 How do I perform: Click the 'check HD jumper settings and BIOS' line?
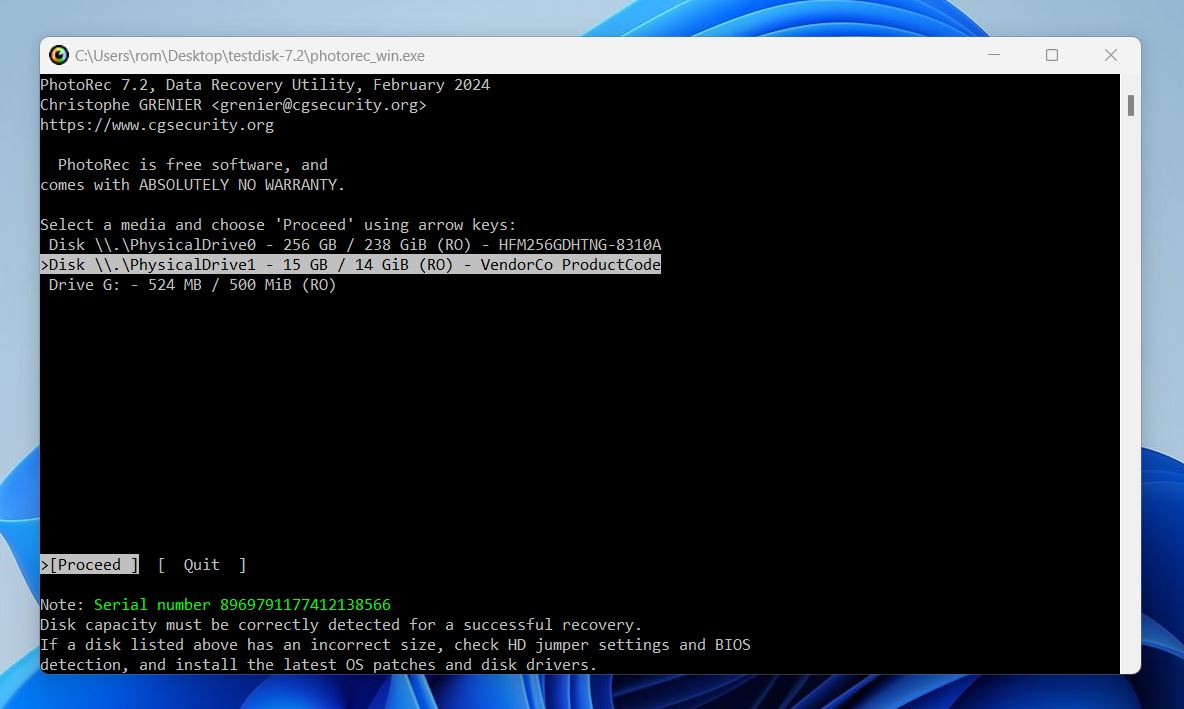click(x=395, y=645)
